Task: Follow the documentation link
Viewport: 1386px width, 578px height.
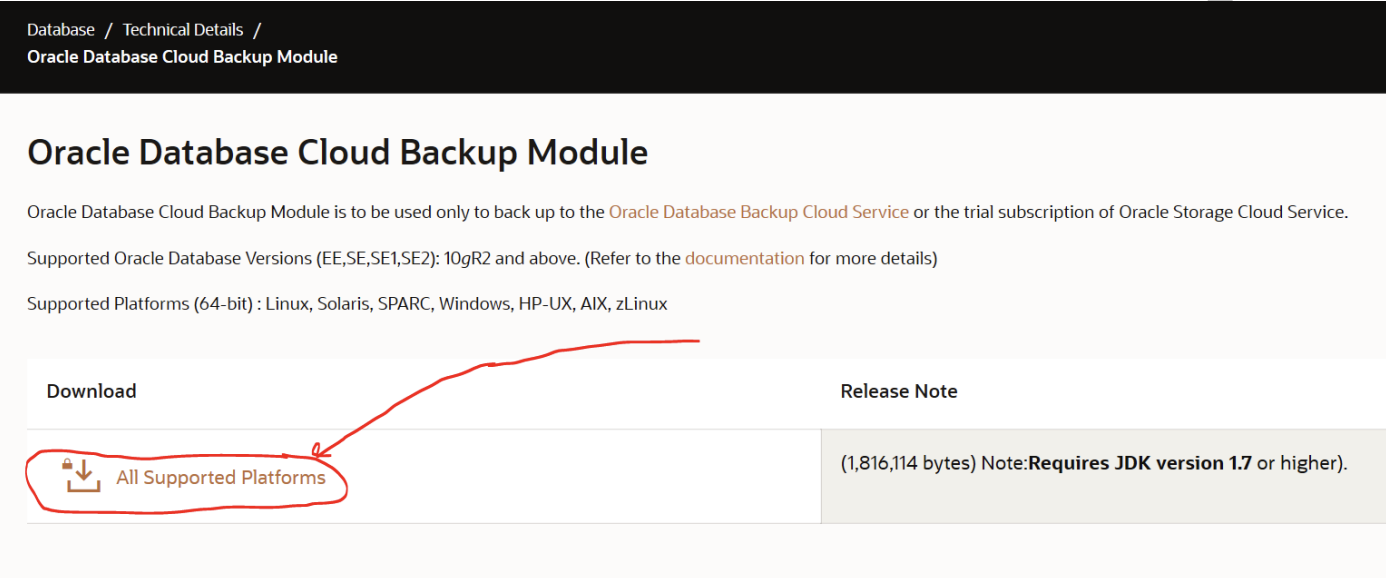Action: [744, 258]
